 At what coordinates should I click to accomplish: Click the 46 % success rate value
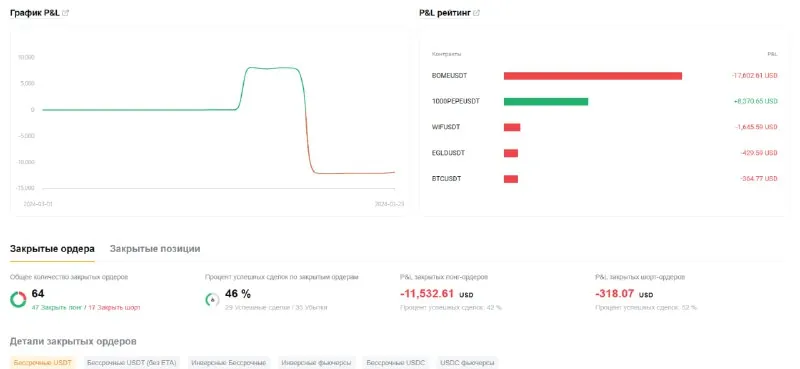(238, 294)
